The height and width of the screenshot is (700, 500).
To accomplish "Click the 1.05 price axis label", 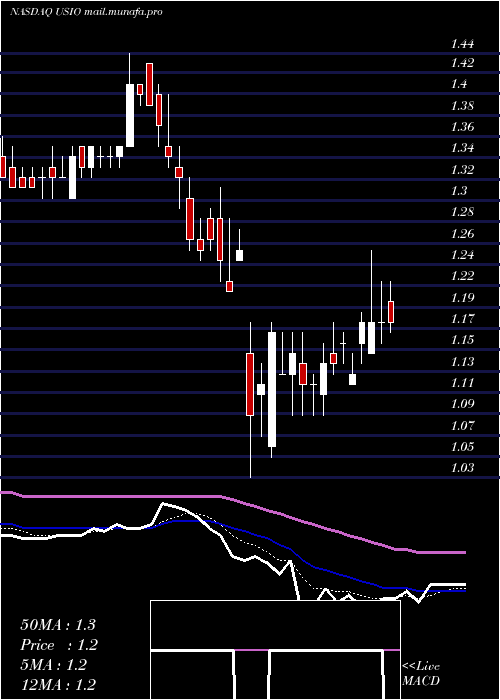I will coord(462,446).
